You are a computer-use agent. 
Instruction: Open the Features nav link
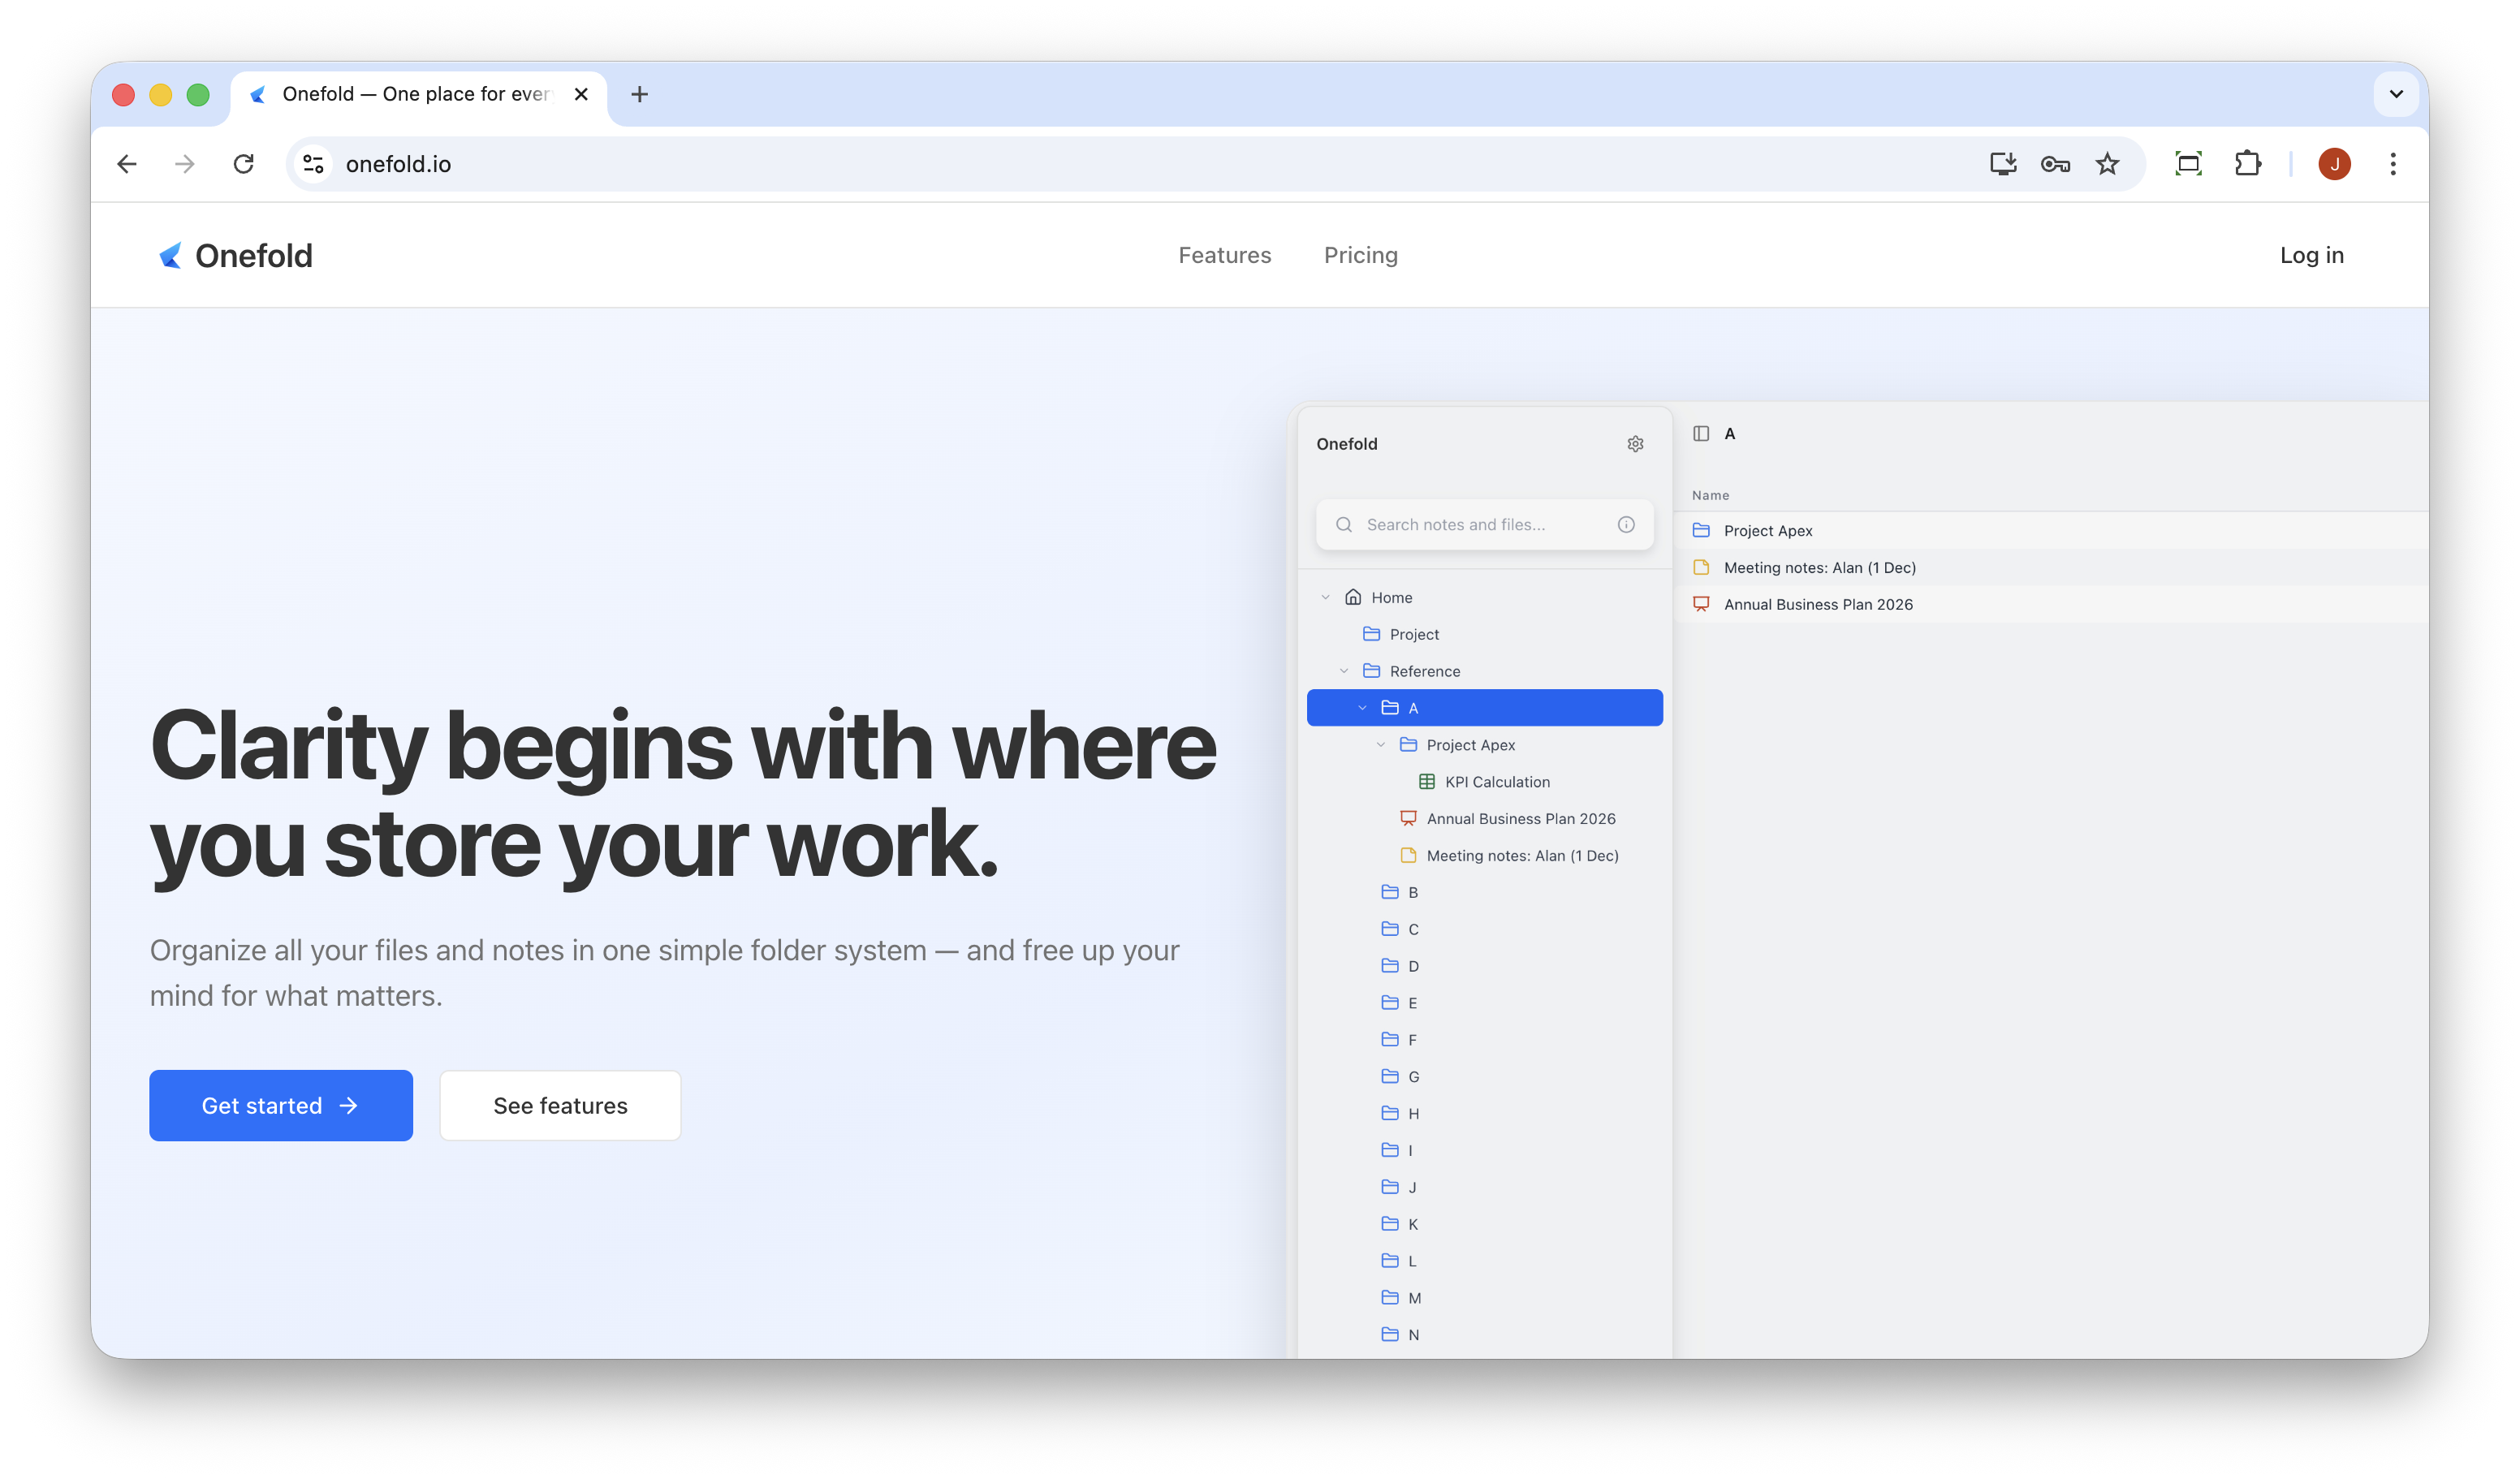[1224, 255]
